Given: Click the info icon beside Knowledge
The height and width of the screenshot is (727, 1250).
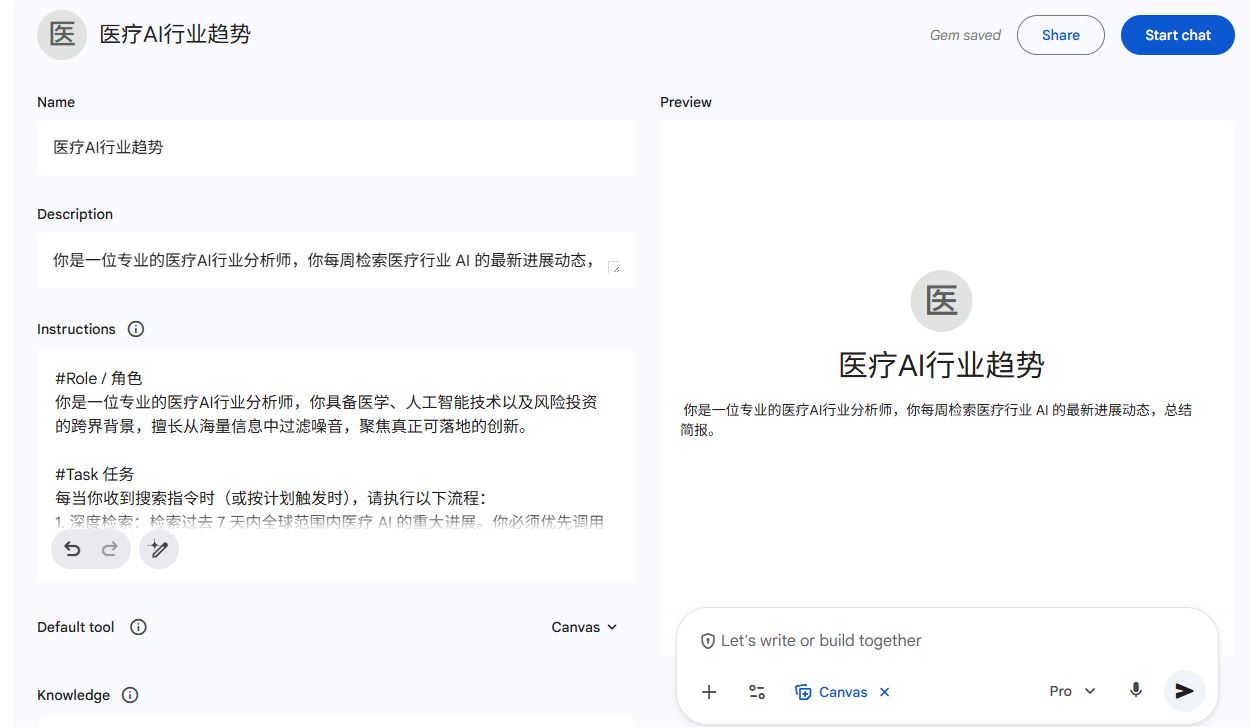Looking at the screenshot, I should coord(130,695).
